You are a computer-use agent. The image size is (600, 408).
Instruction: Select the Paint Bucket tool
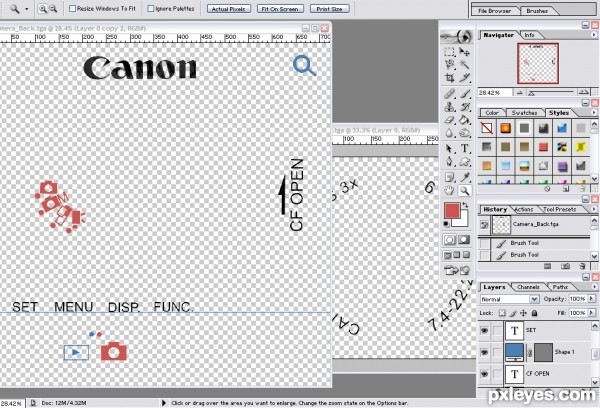[x=464, y=120]
